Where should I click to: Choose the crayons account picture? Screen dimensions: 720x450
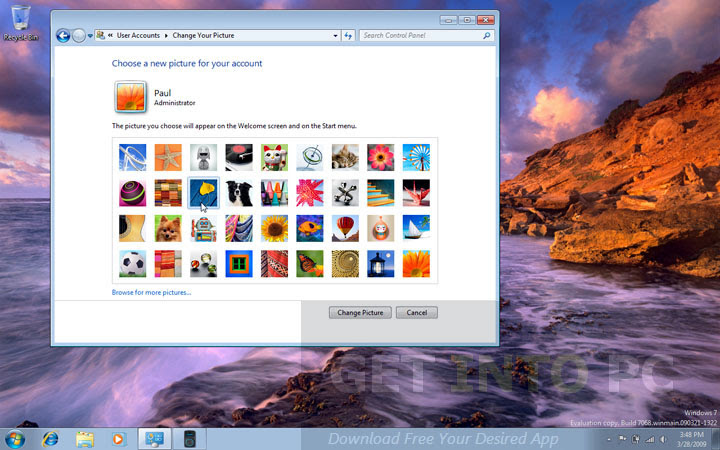coord(275,193)
